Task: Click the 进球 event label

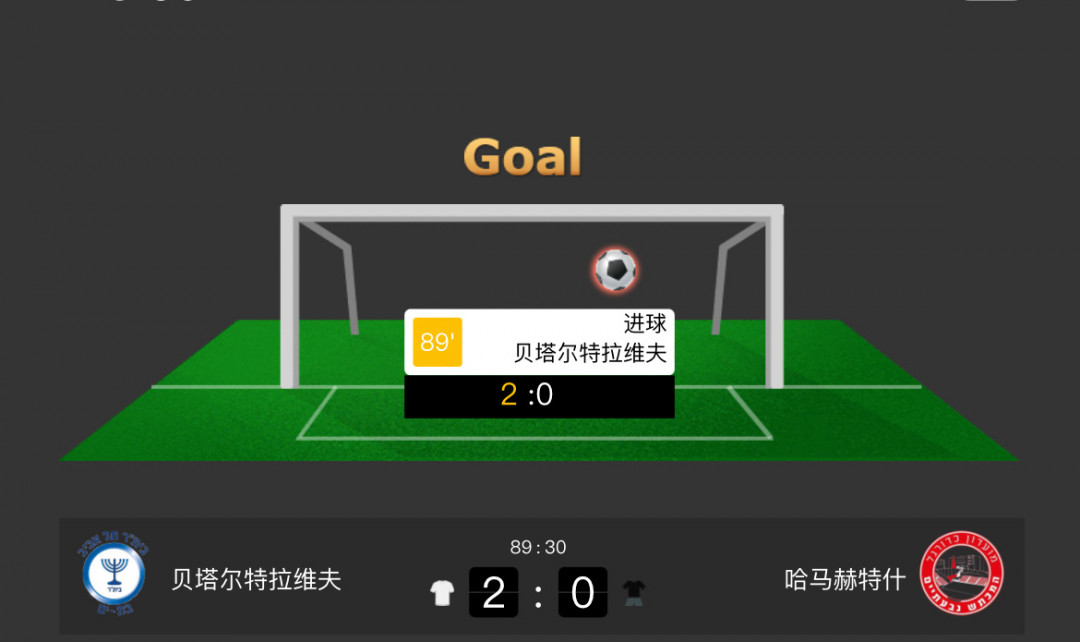Action: point(645,323)
